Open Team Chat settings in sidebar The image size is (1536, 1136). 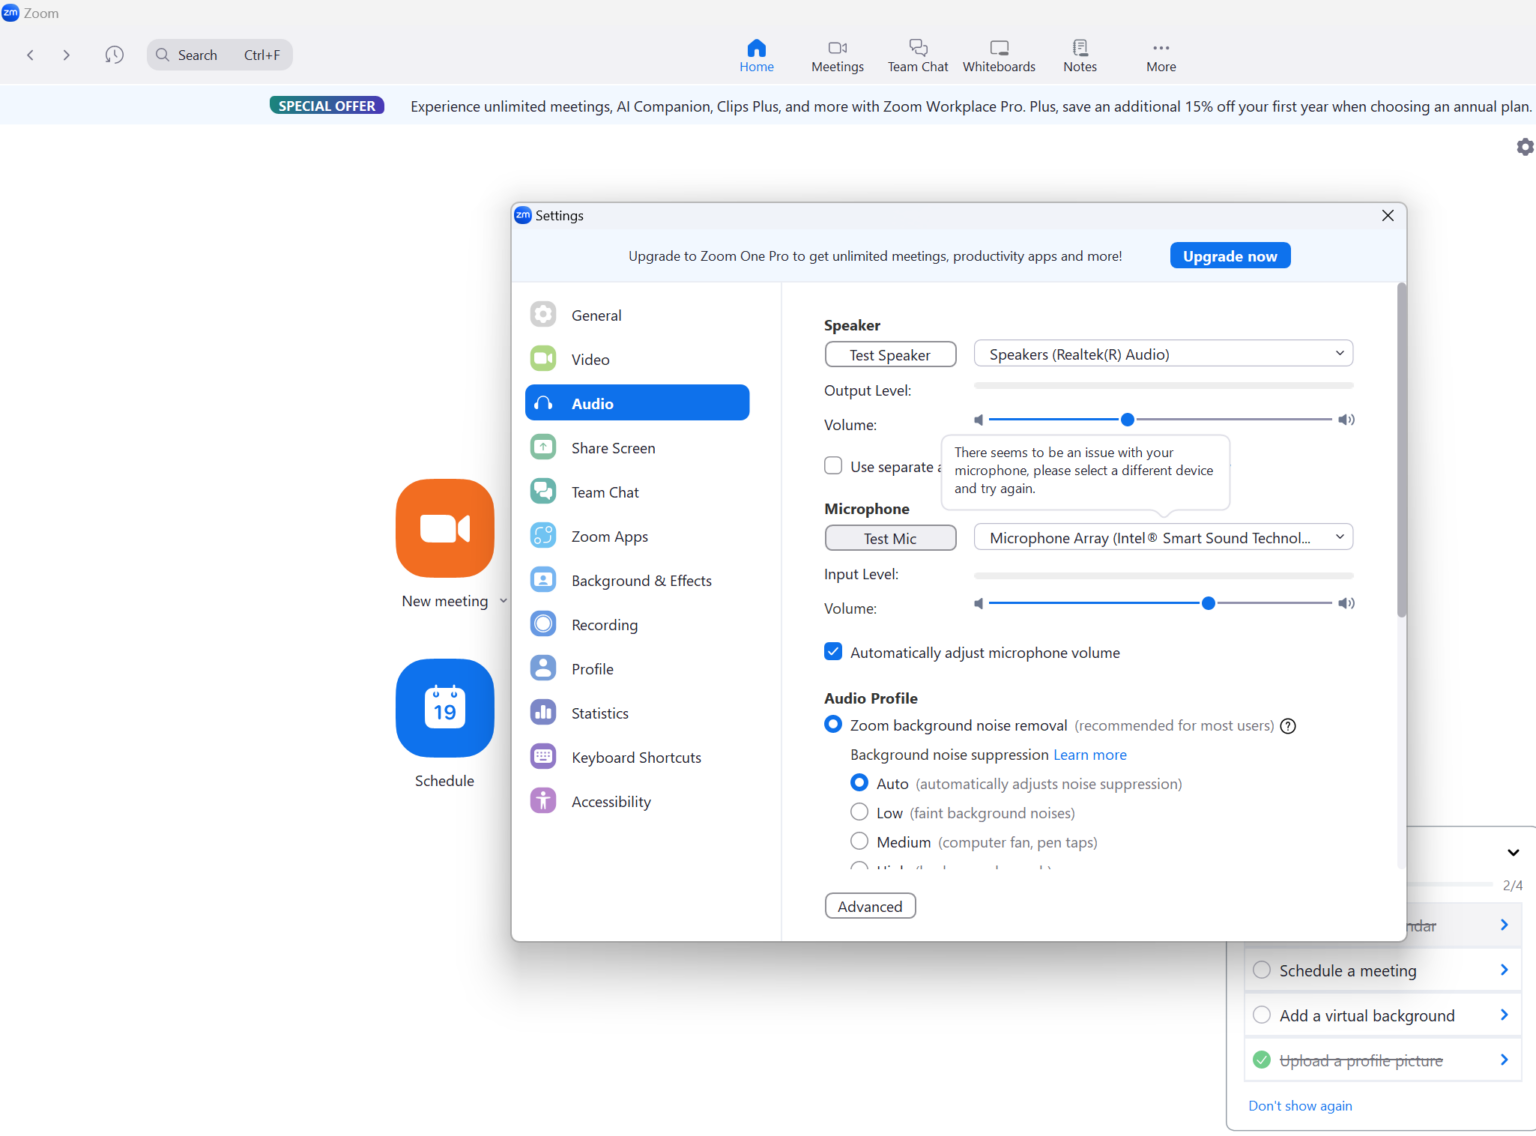click(x=604, y=491)
